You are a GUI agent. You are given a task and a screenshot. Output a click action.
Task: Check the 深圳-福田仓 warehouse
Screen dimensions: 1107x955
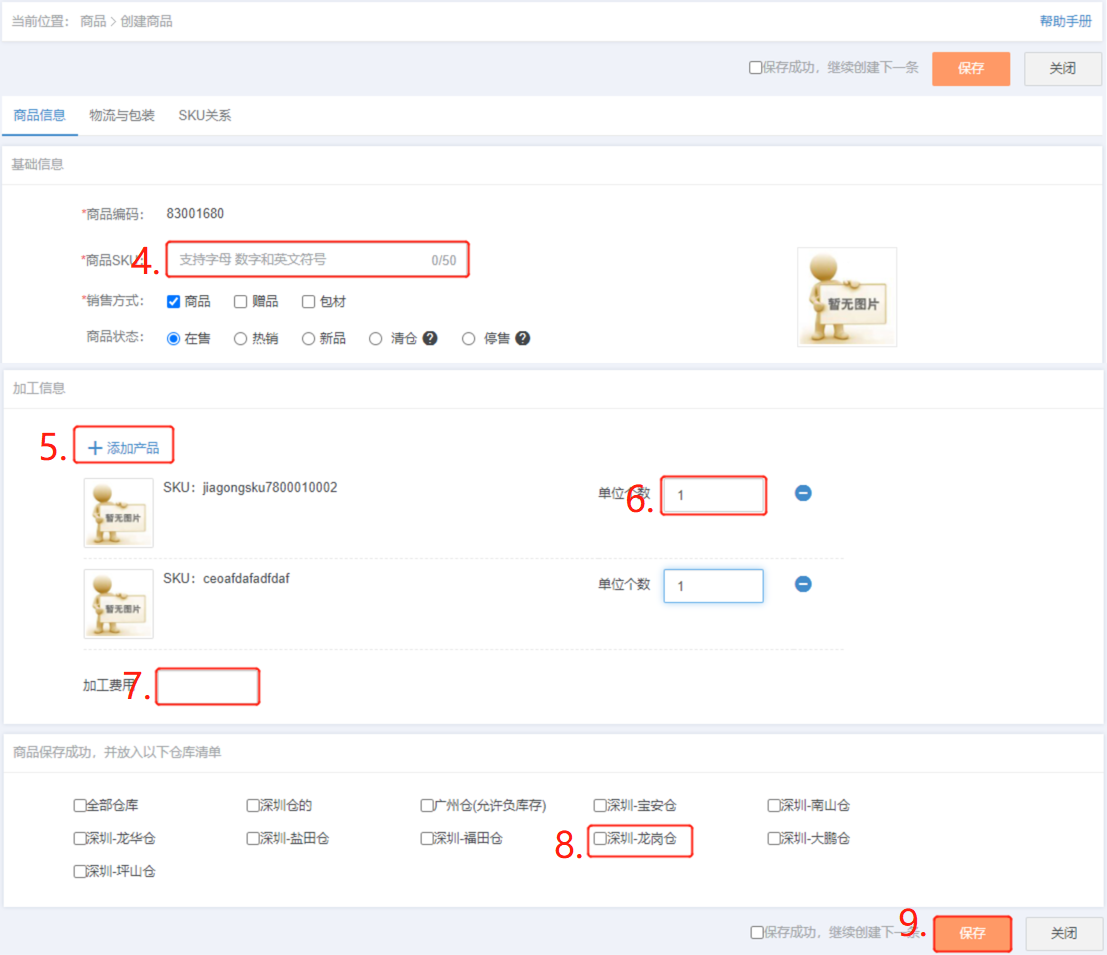(x=426, y=839)
